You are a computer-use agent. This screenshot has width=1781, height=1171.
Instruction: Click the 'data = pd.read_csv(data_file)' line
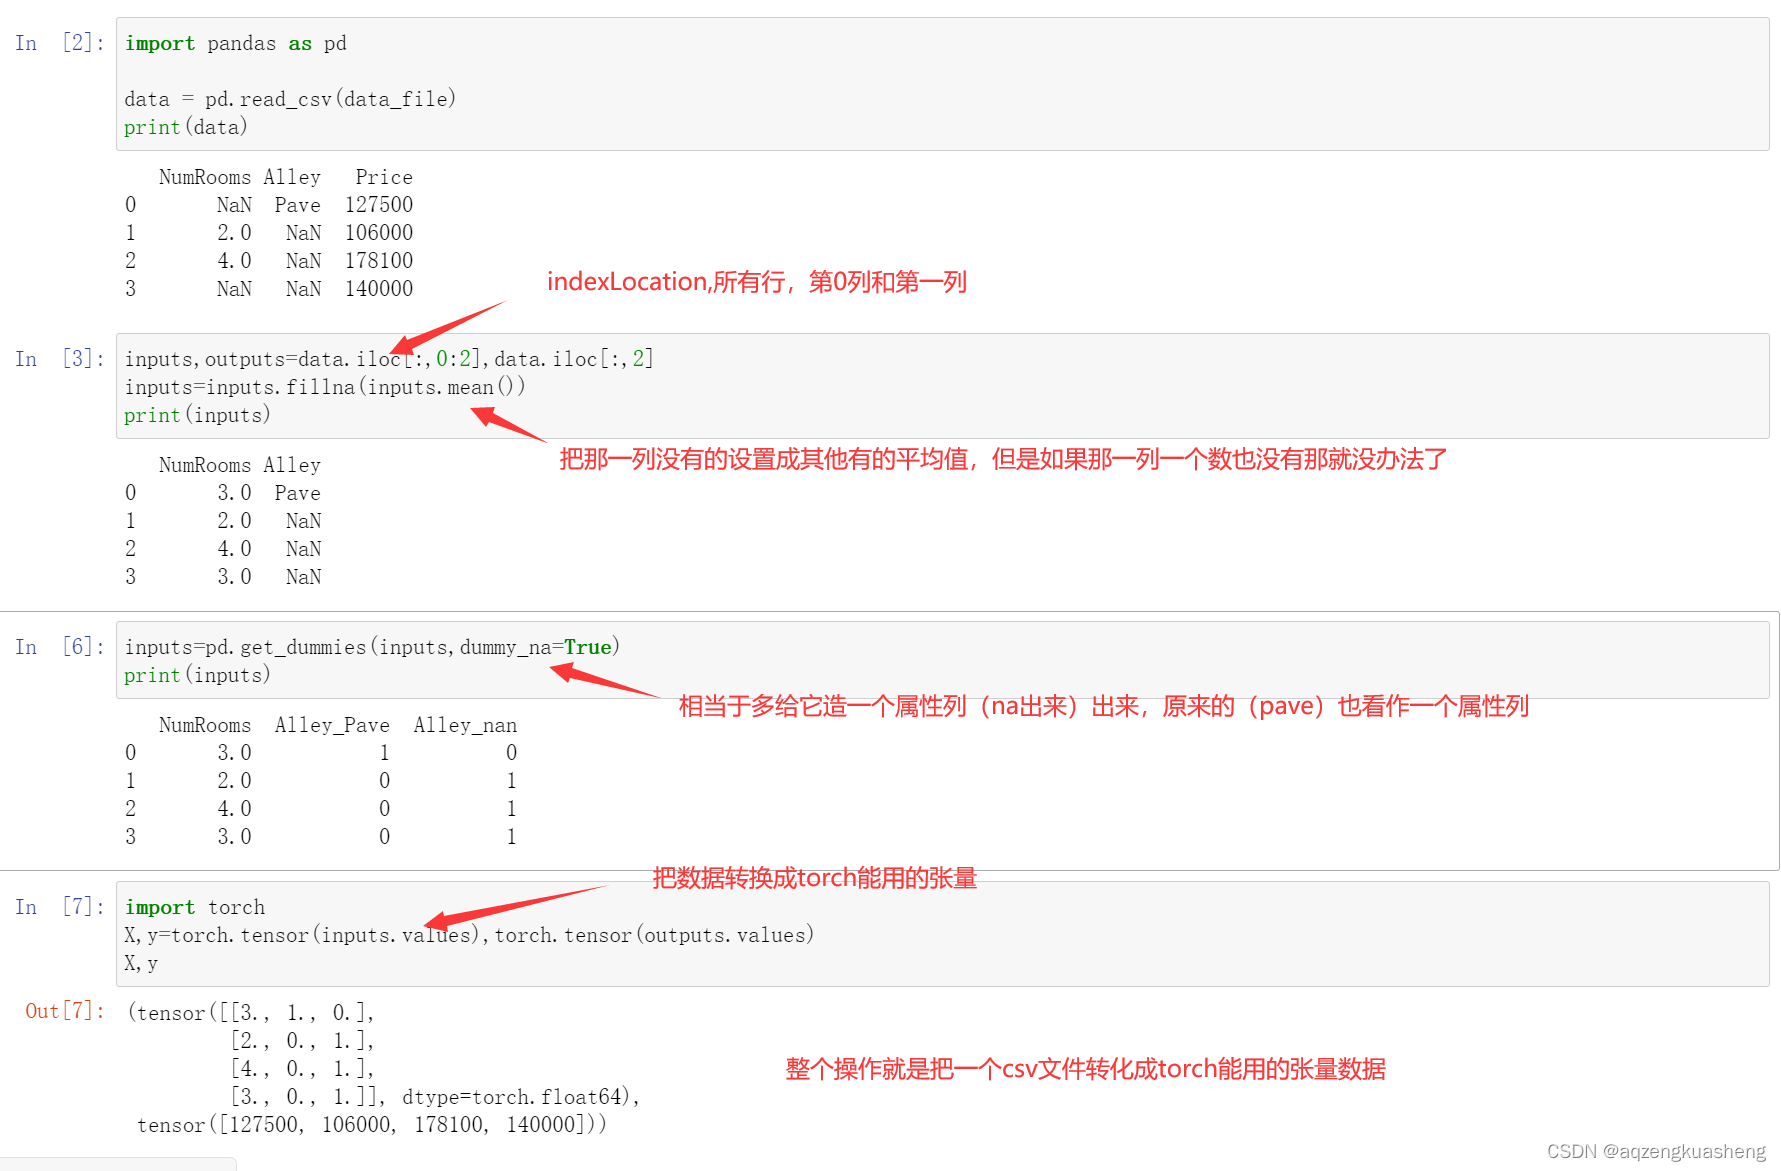click(x=290, y=99)
